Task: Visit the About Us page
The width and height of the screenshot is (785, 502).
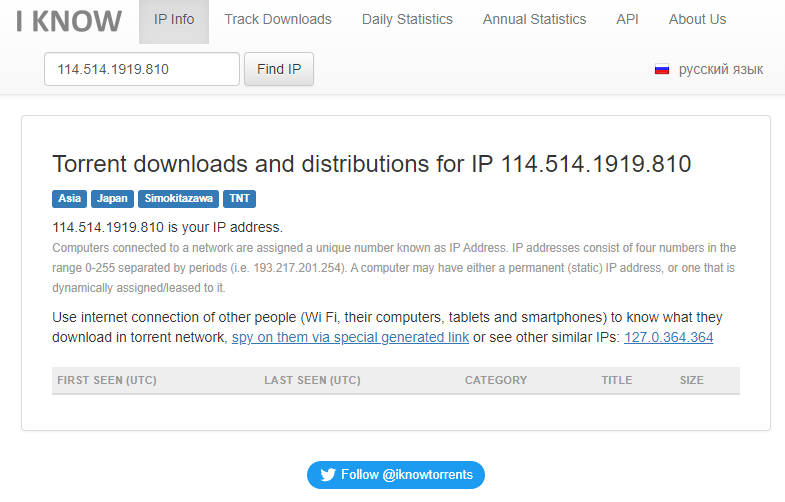Action: coord(697,20)
